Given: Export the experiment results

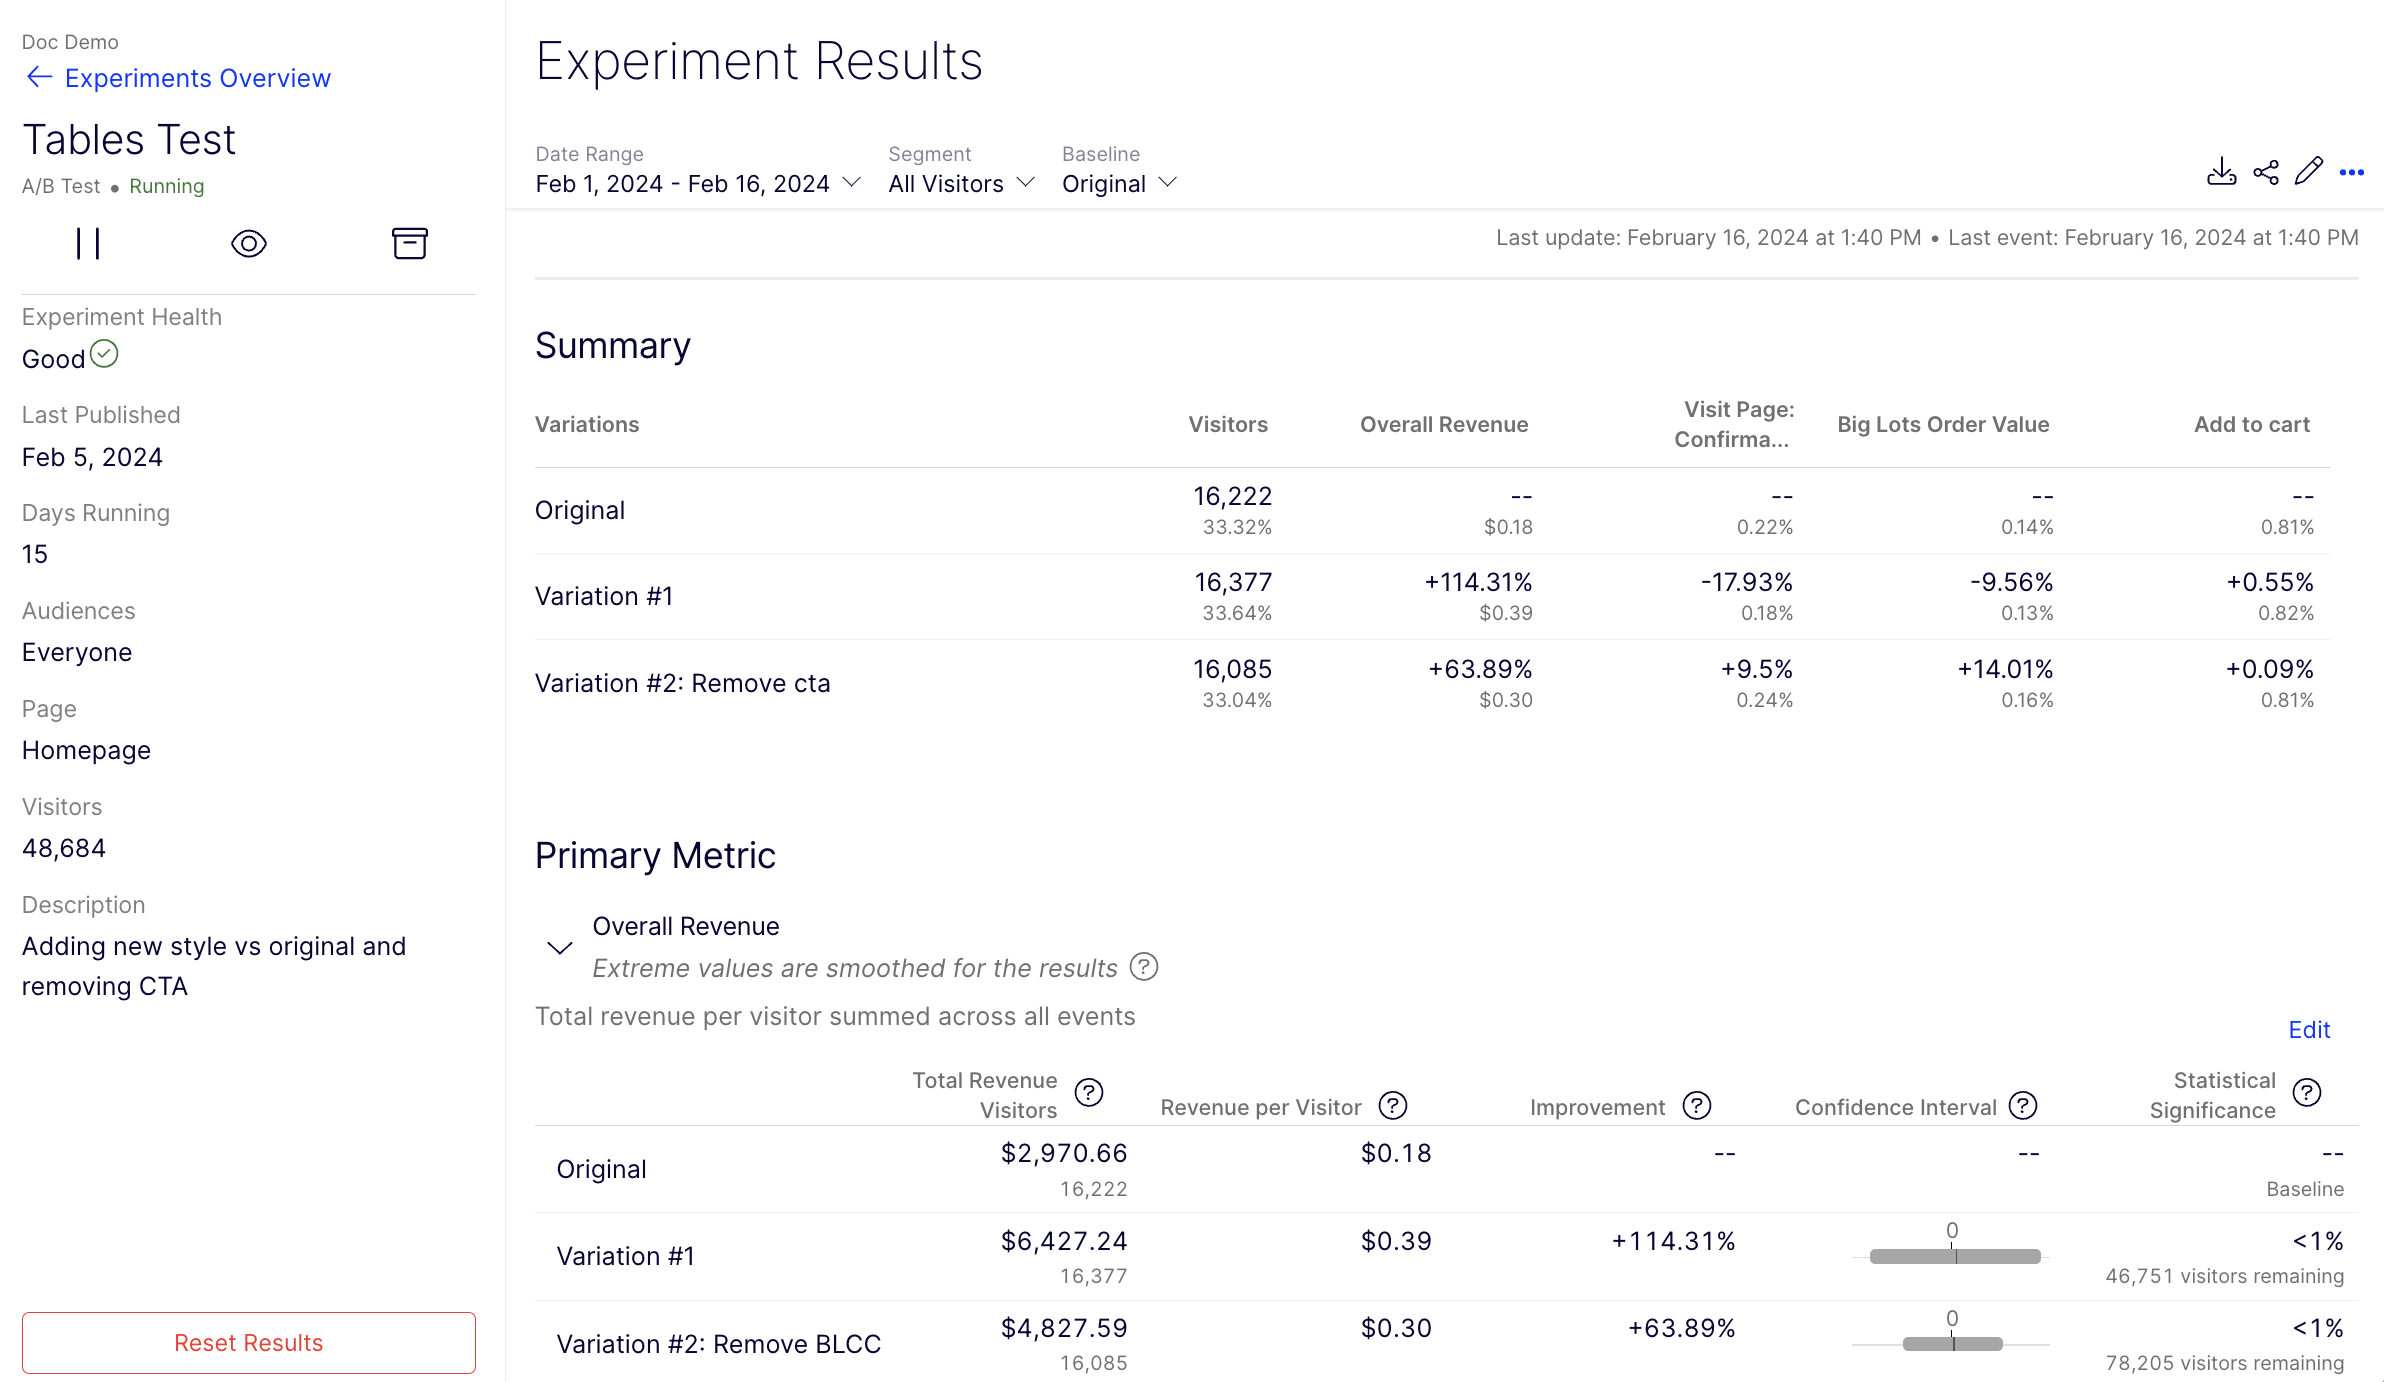Looking at the screenshot, I should [2222, 172].
